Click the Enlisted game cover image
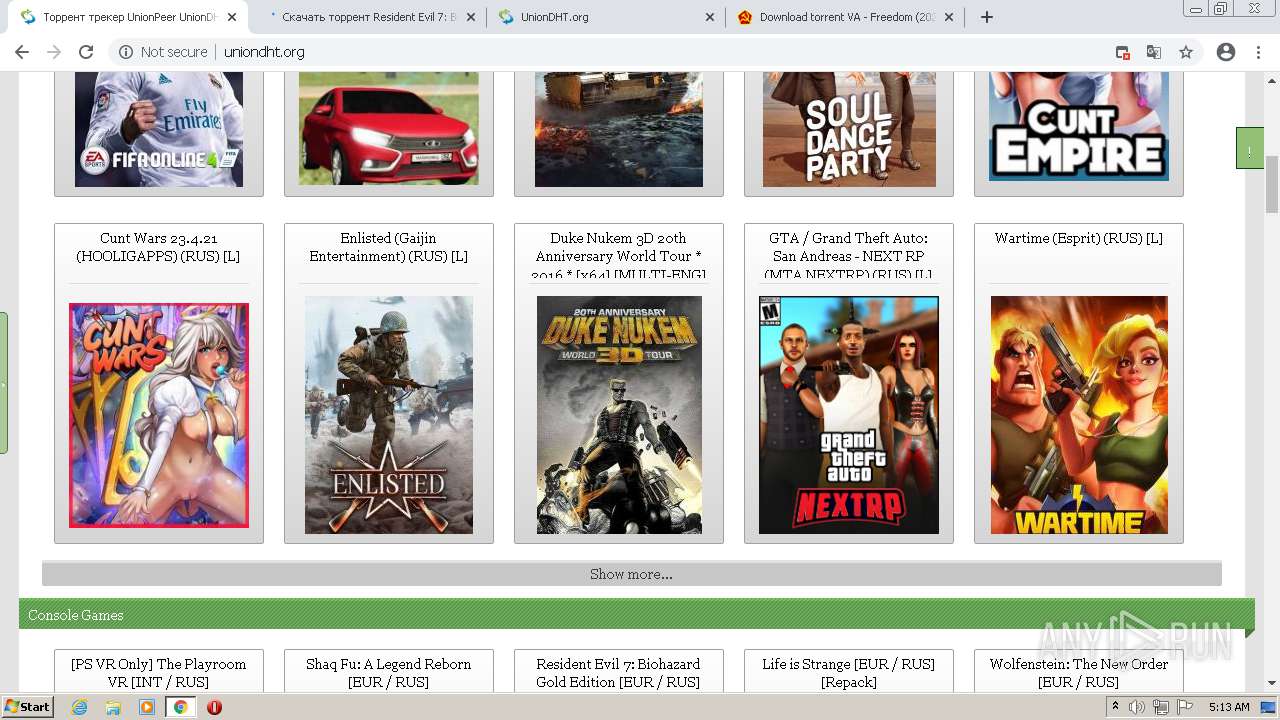1280x720 pixels. click(389, 415)
